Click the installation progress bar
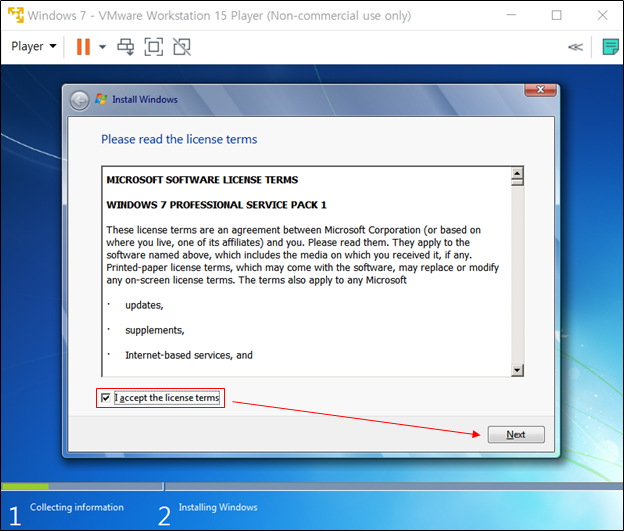624x531 pixels. [312, 486]
